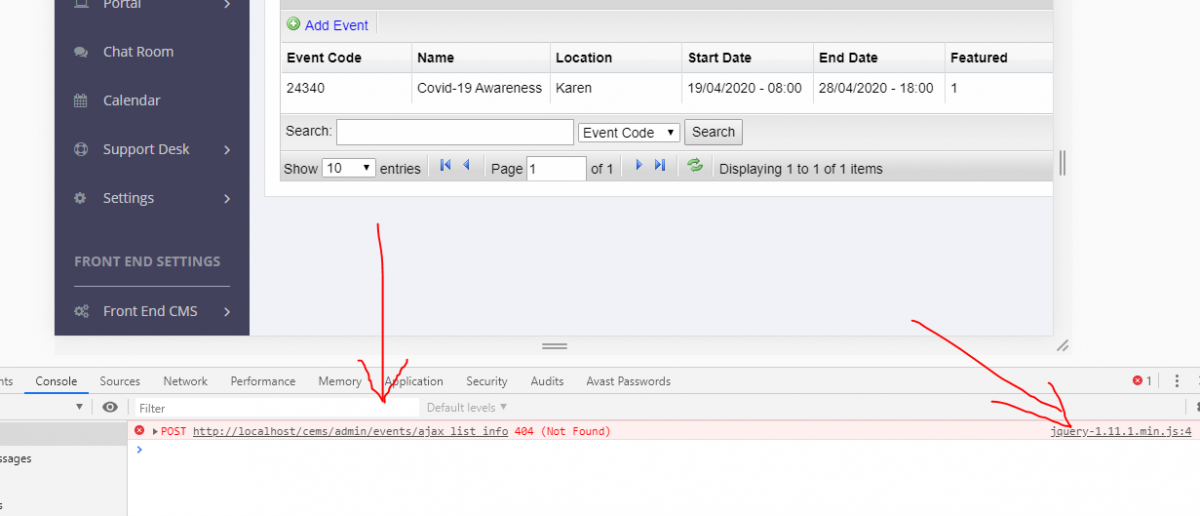
Task: Click the Chat Room speech bubble icon
Action: pos(81,52)
